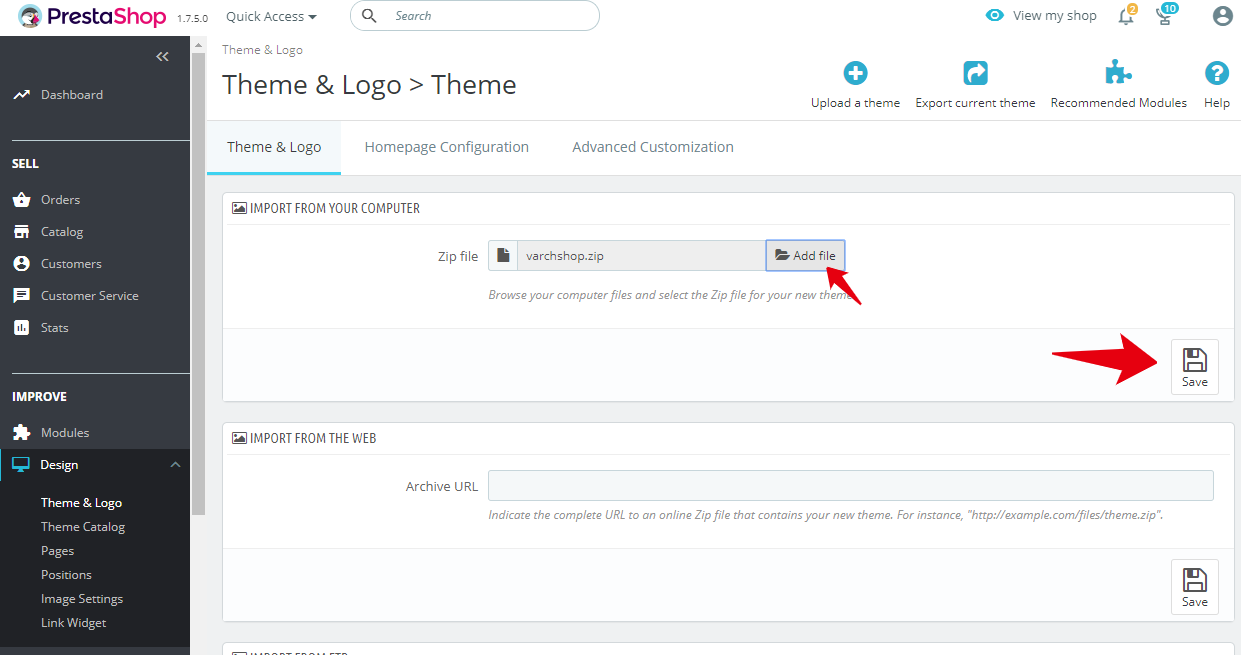Viewport: 1241px width, 655px height.
Task: Click the Add file button
Action: 806,256
